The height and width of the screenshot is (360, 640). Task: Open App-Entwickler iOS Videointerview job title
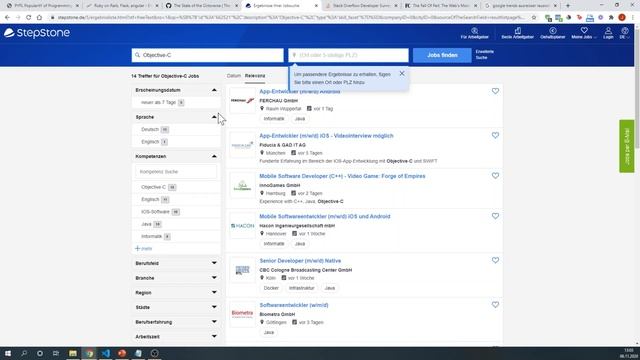327,136
